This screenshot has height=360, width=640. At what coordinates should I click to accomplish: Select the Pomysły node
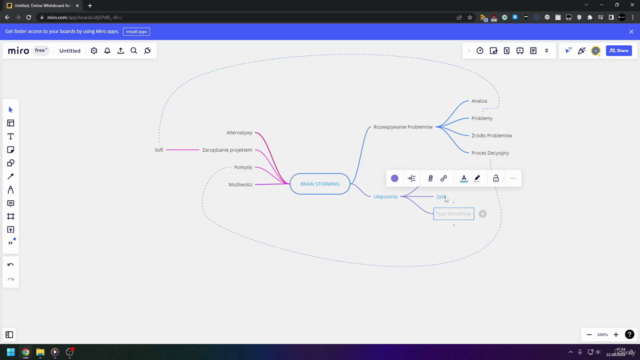click(x=243, y=167)
